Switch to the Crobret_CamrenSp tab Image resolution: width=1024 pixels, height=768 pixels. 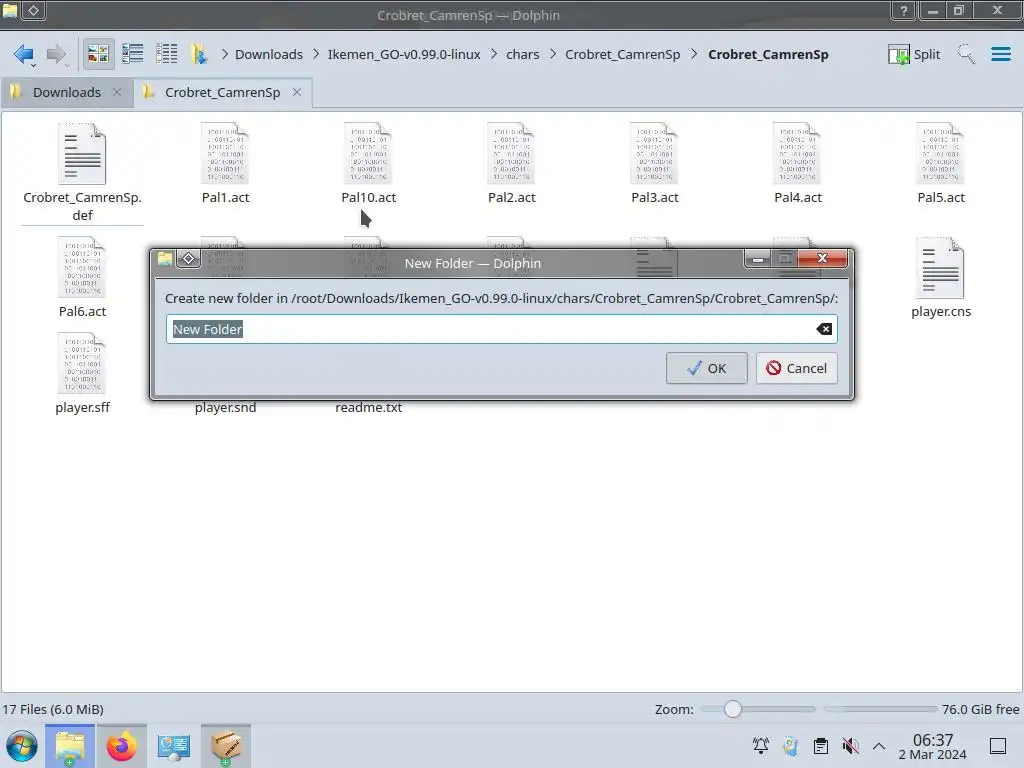pyautogui.click(x=222, y=92)
